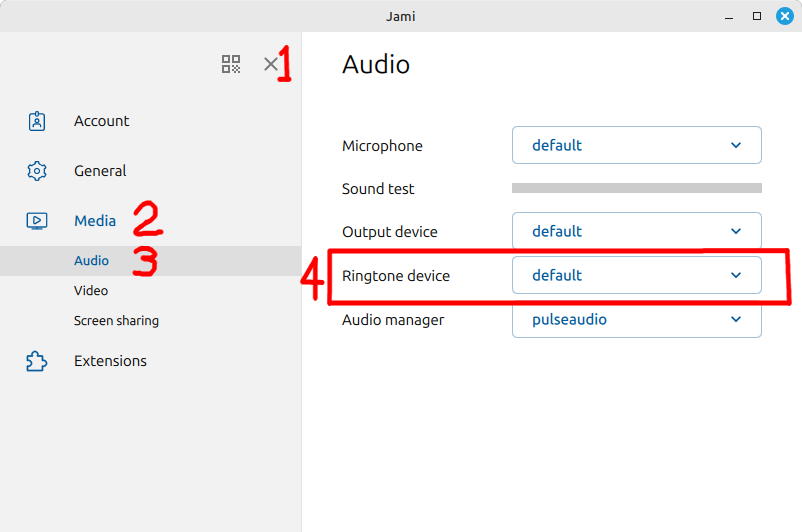
Task: Click the Microphone label
Action: coord(382,146)
